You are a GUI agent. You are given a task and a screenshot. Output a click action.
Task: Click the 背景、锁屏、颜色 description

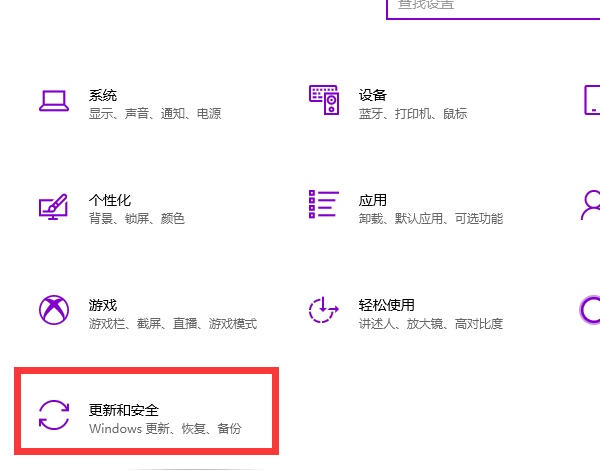[x=137, y=219]
